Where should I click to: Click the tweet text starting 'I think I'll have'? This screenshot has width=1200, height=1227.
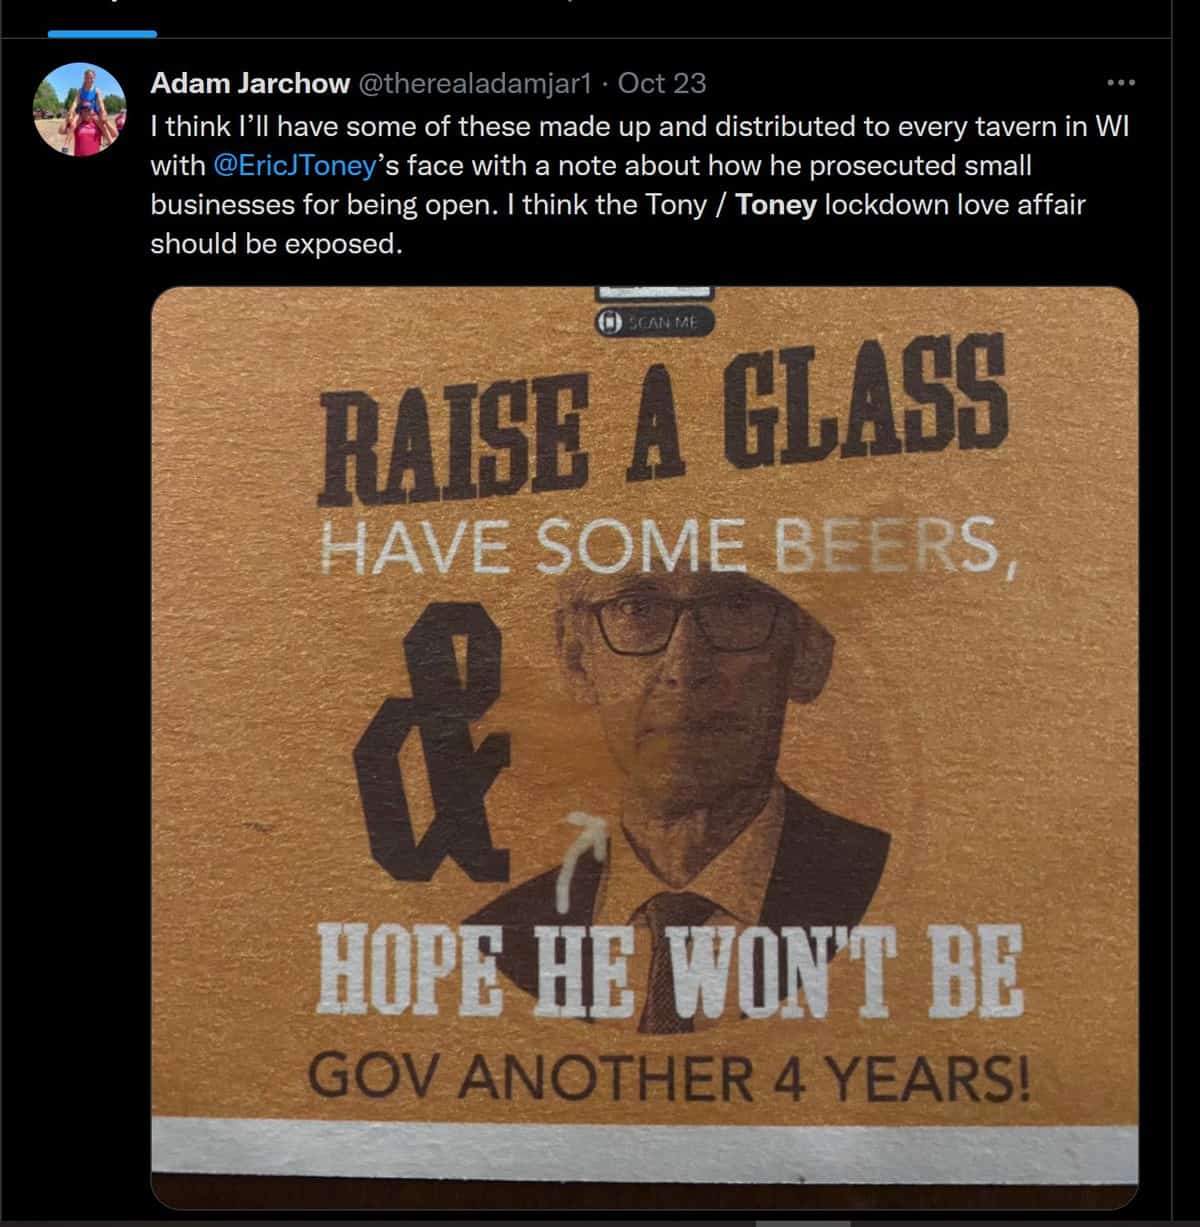click(640, 185)
